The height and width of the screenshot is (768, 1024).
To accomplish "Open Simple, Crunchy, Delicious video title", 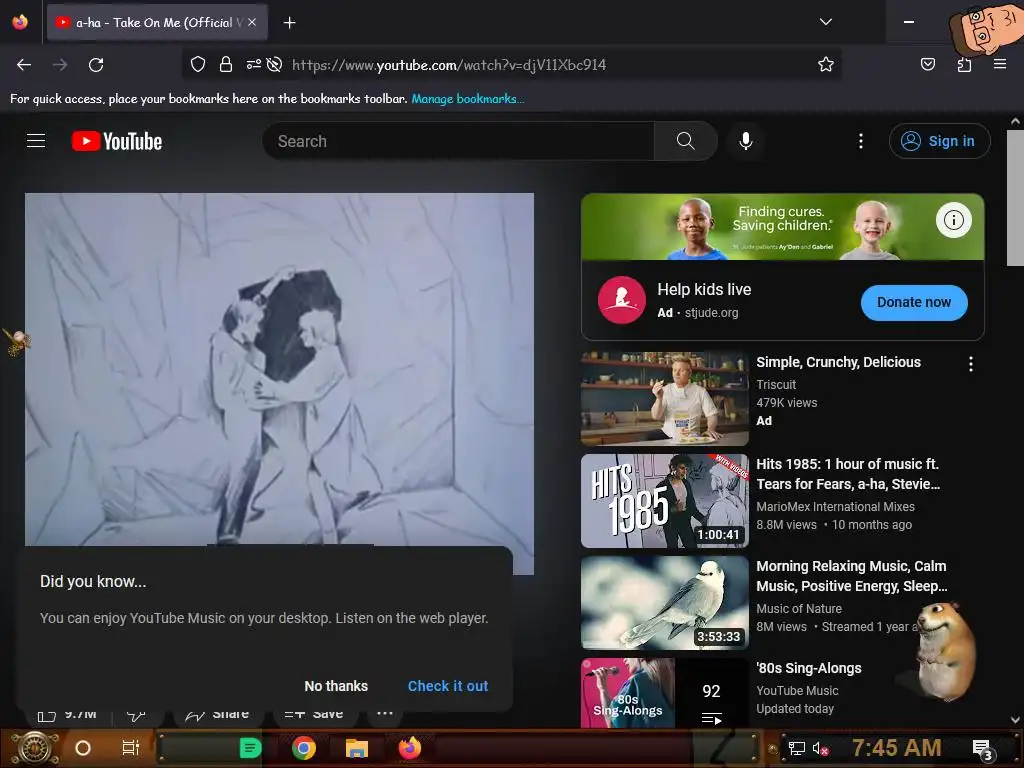I will [x=838, y=362].
